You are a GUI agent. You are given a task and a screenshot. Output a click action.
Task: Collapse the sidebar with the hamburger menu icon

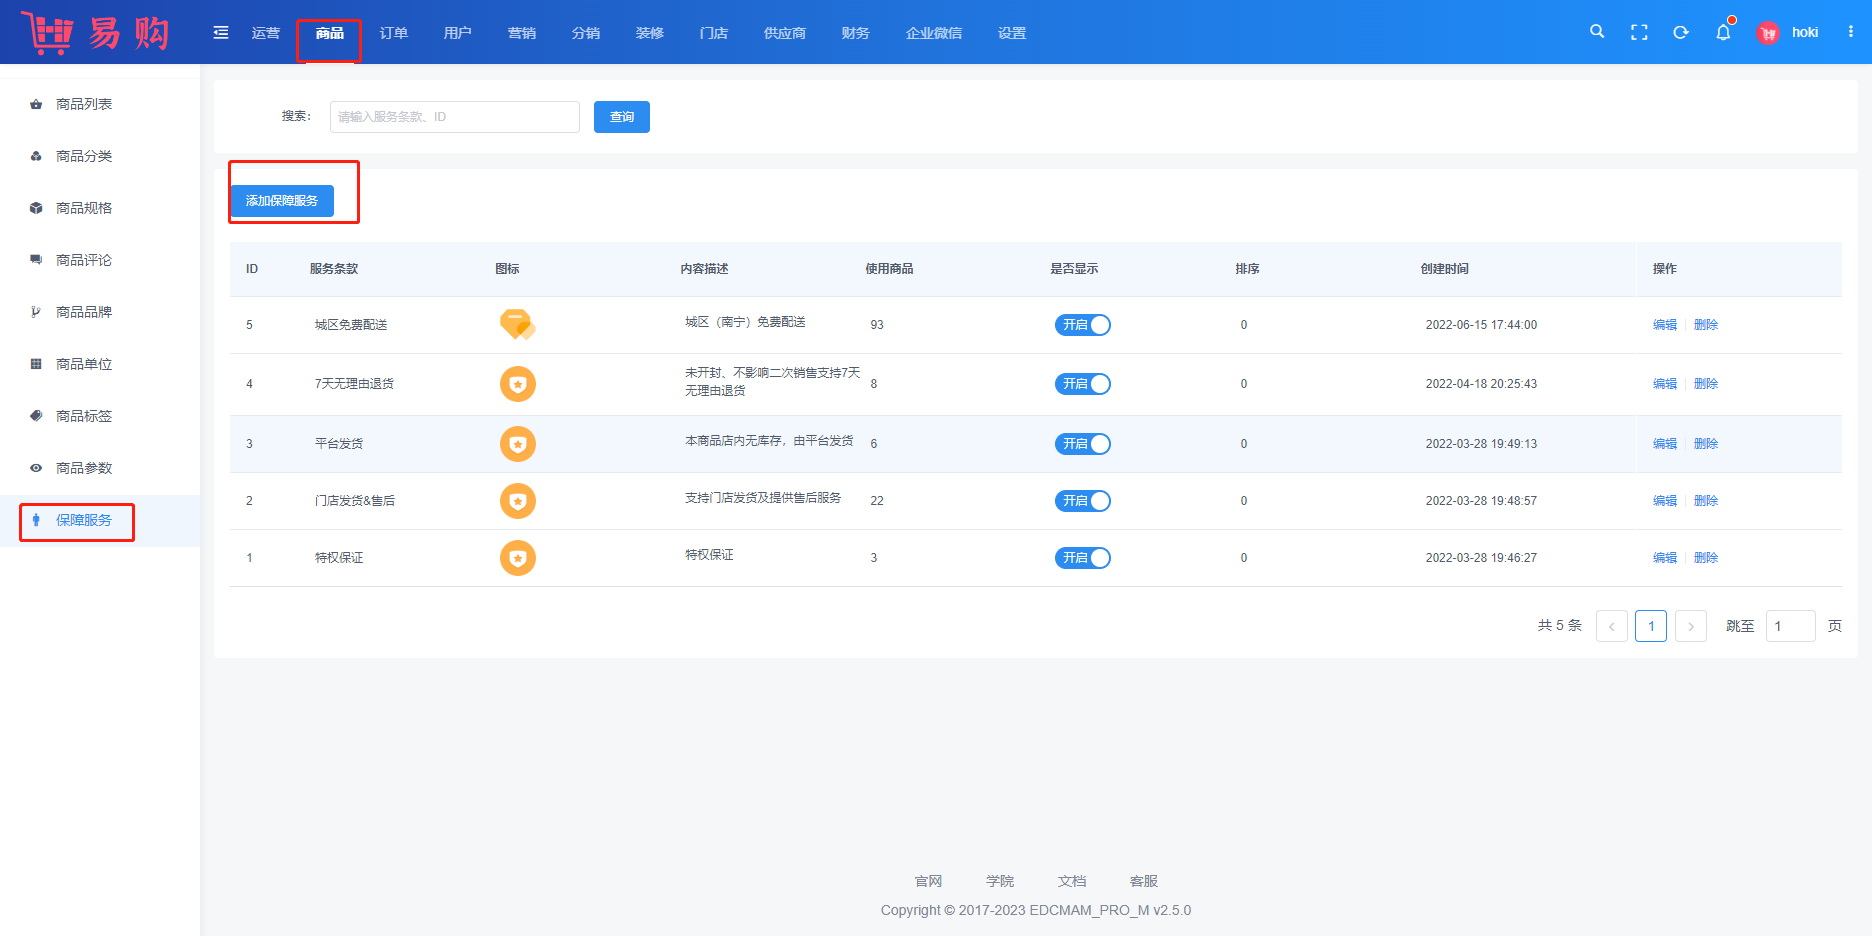(221, 33)
